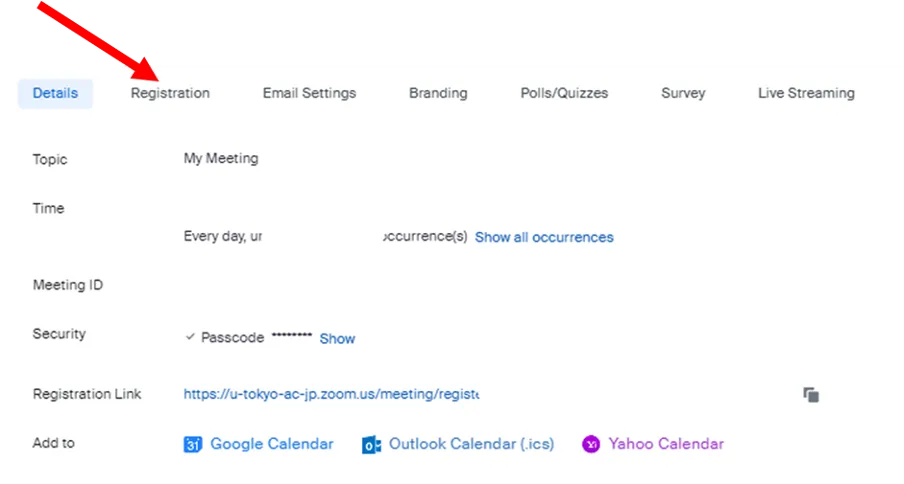Open the u-tokyo Zoom registration link

pyautogui.click(x=331, y=394)
